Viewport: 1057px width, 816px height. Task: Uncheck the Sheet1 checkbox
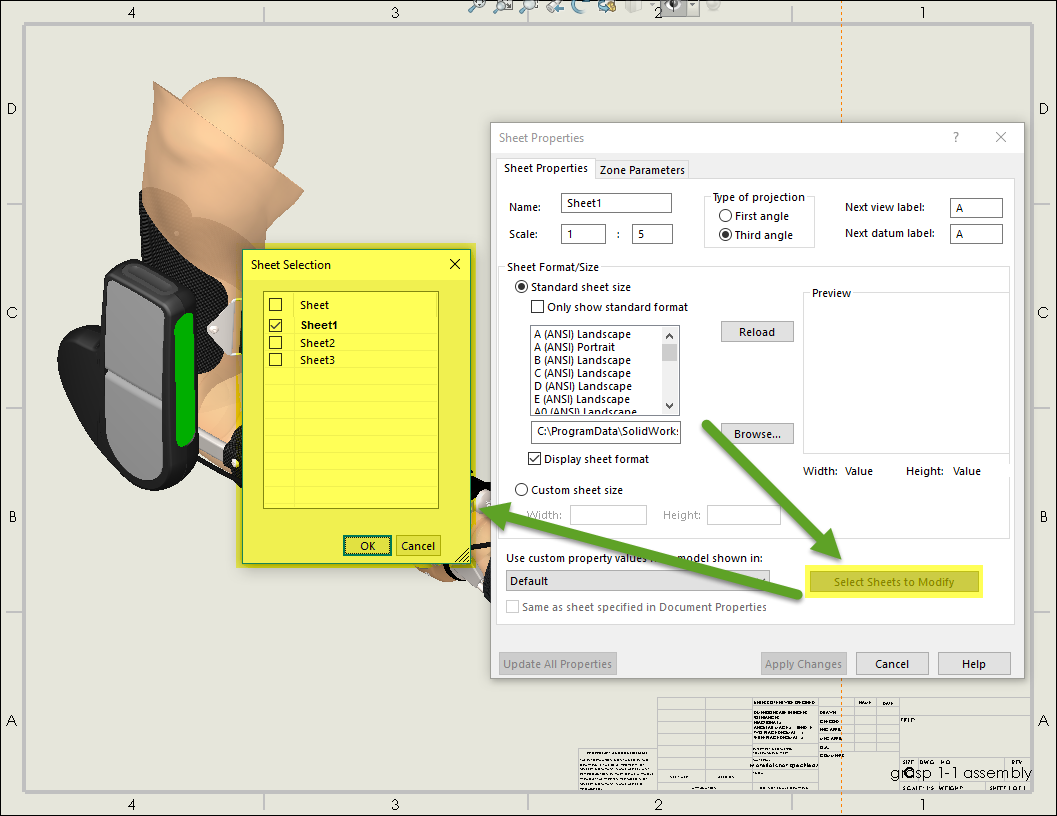[276, 325]
